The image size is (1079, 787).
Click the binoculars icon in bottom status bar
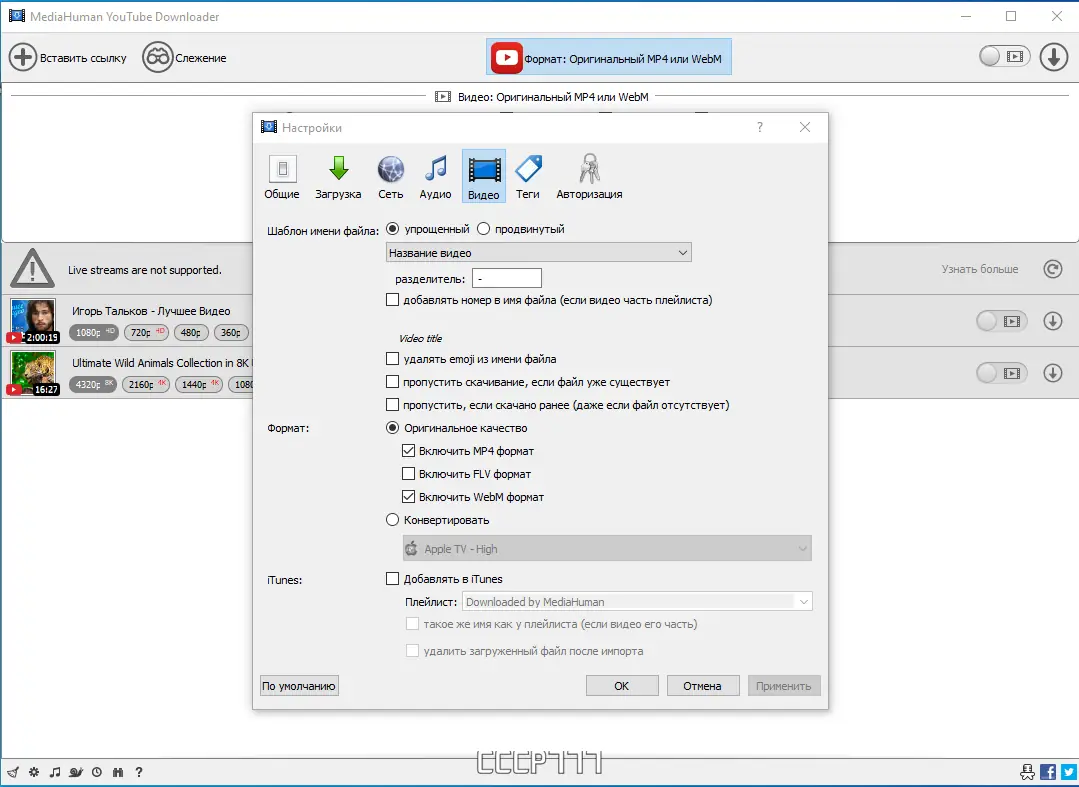pyautogui.click(x=118, y=772)
